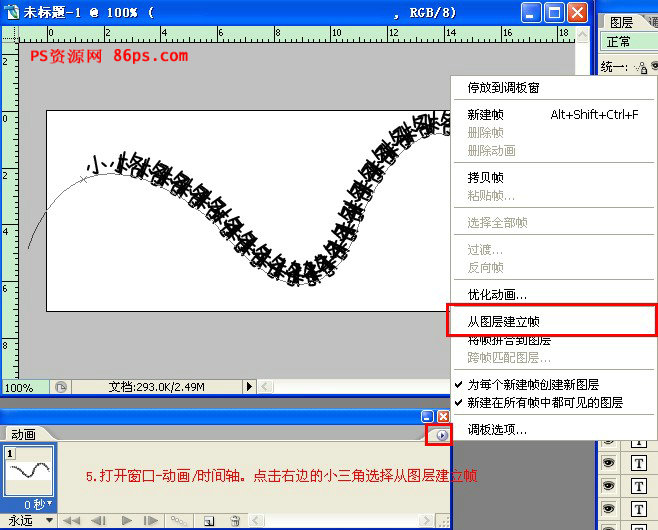
Task: Maximize the 未标题-1 document window
Action: (x=554, y=13)
